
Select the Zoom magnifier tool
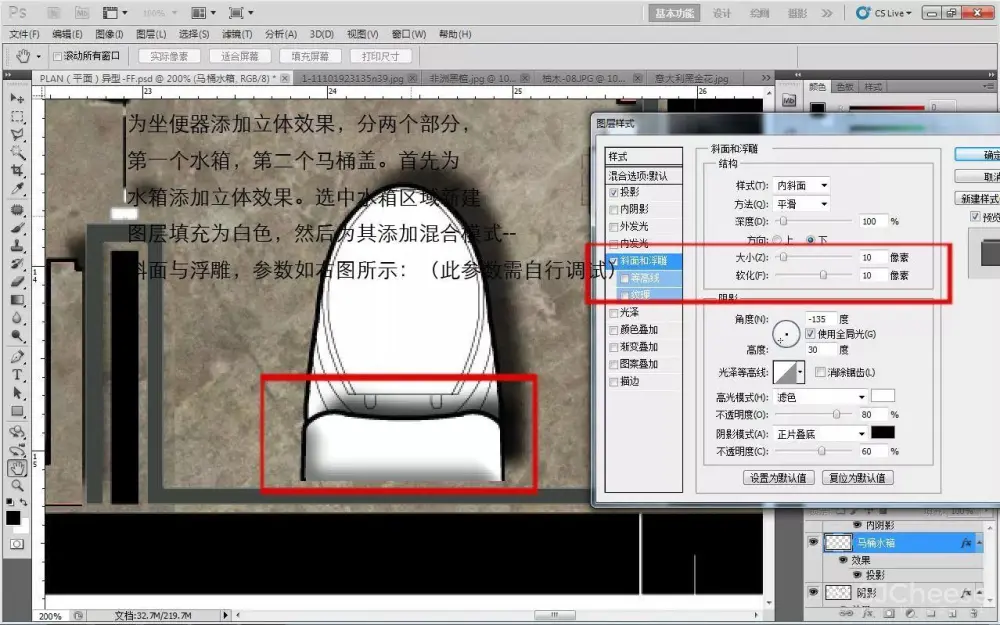click(17, 485)
